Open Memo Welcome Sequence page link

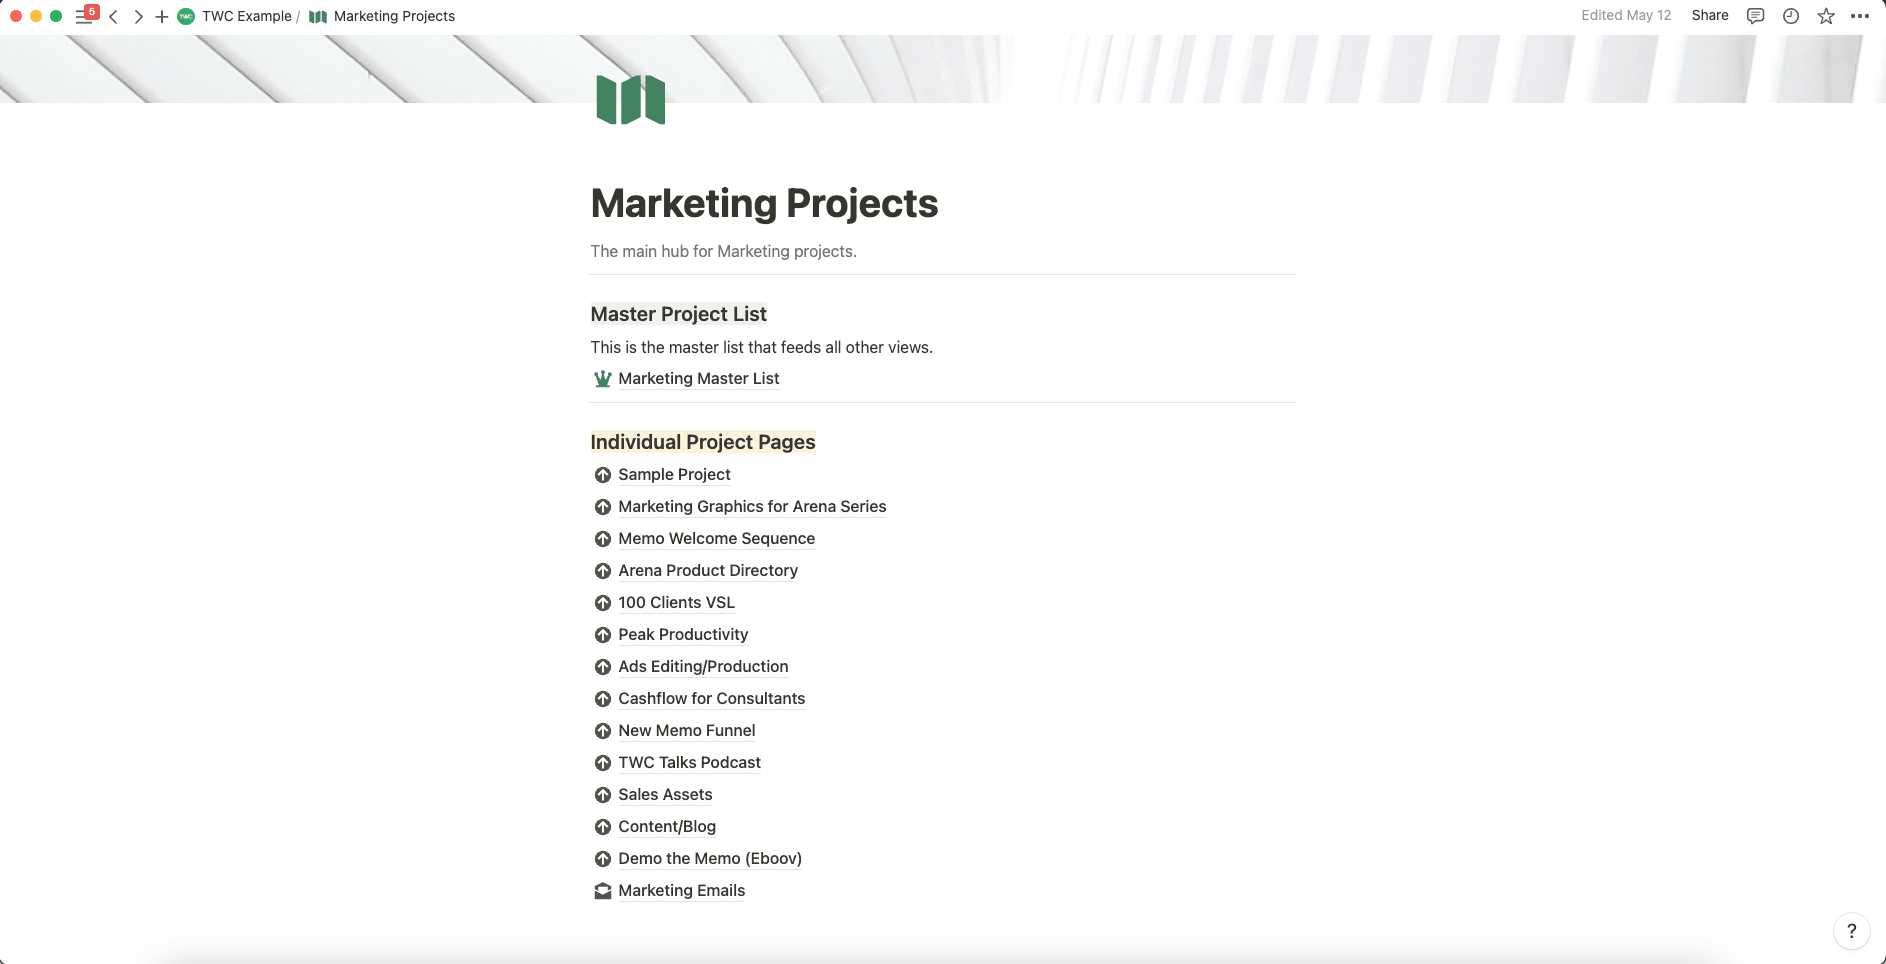tap(716, 538)
